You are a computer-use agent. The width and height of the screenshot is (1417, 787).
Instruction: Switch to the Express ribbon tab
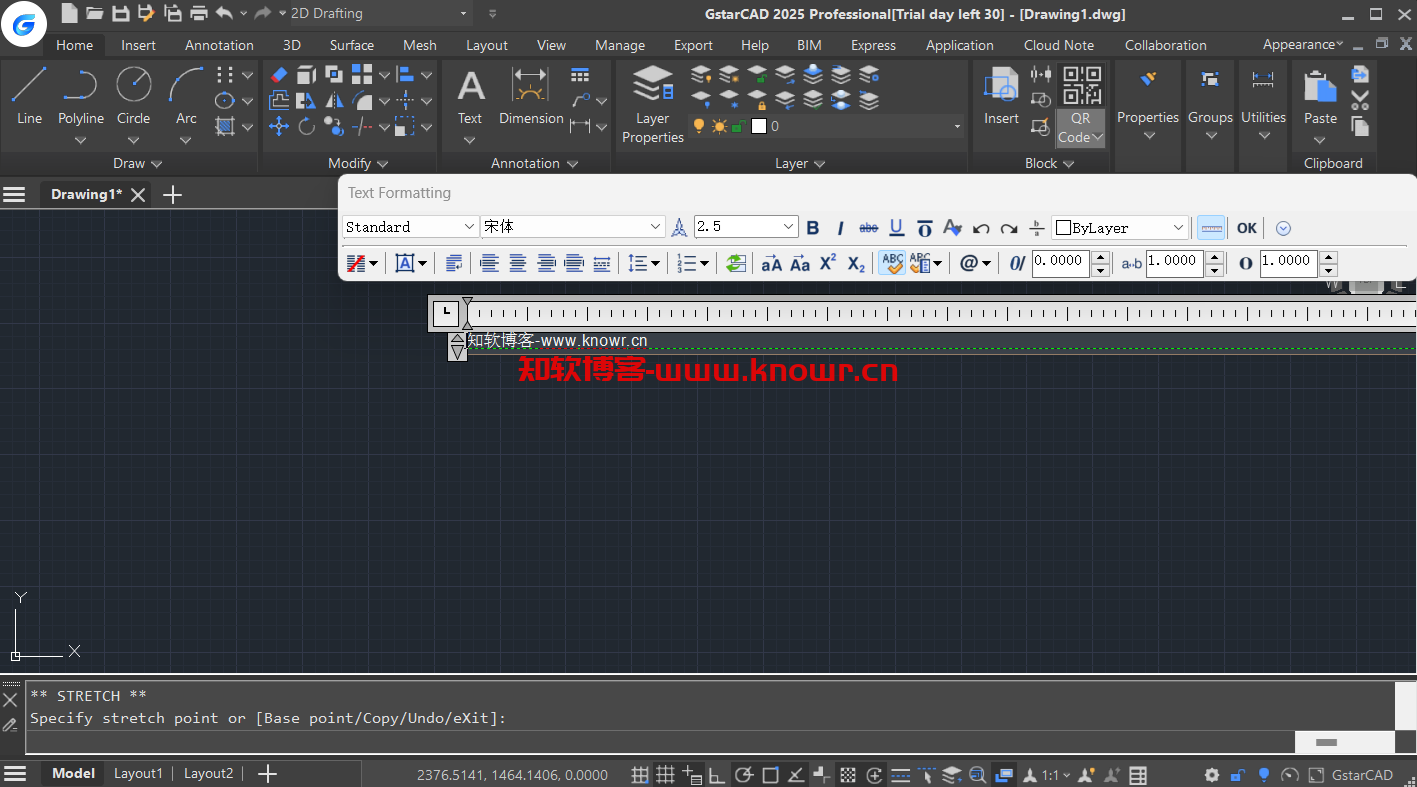click(873, 45)
